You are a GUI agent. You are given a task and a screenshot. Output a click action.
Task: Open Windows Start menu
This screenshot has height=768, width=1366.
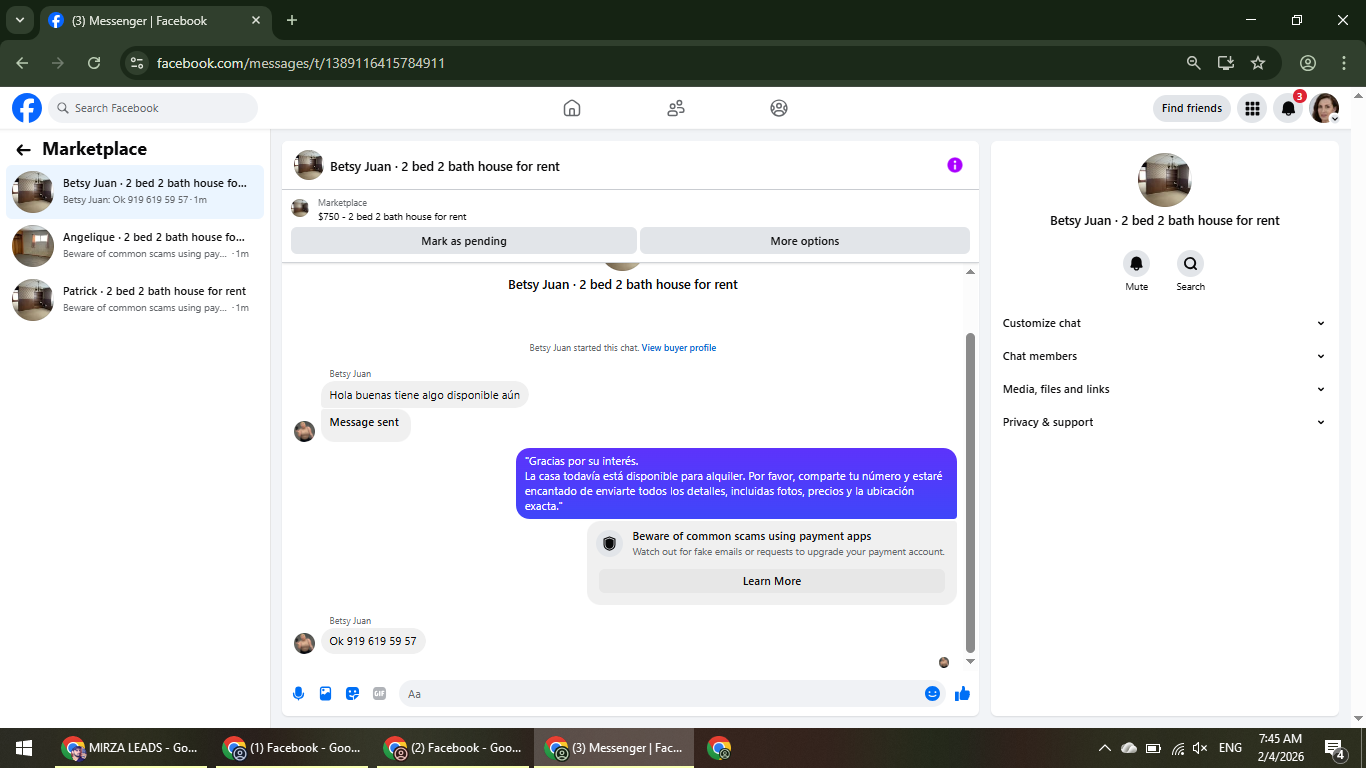[x=23, y=748]
